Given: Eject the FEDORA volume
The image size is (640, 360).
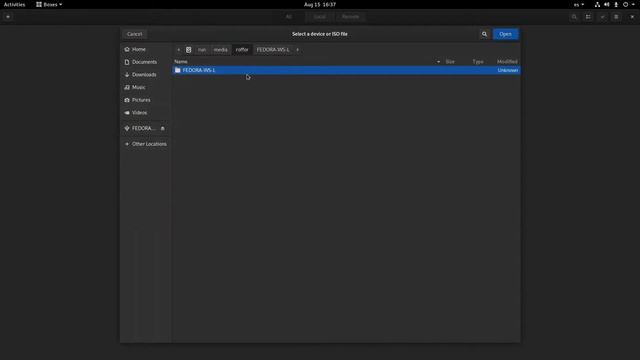Looking at the screenshot, I should click(162, 129).
